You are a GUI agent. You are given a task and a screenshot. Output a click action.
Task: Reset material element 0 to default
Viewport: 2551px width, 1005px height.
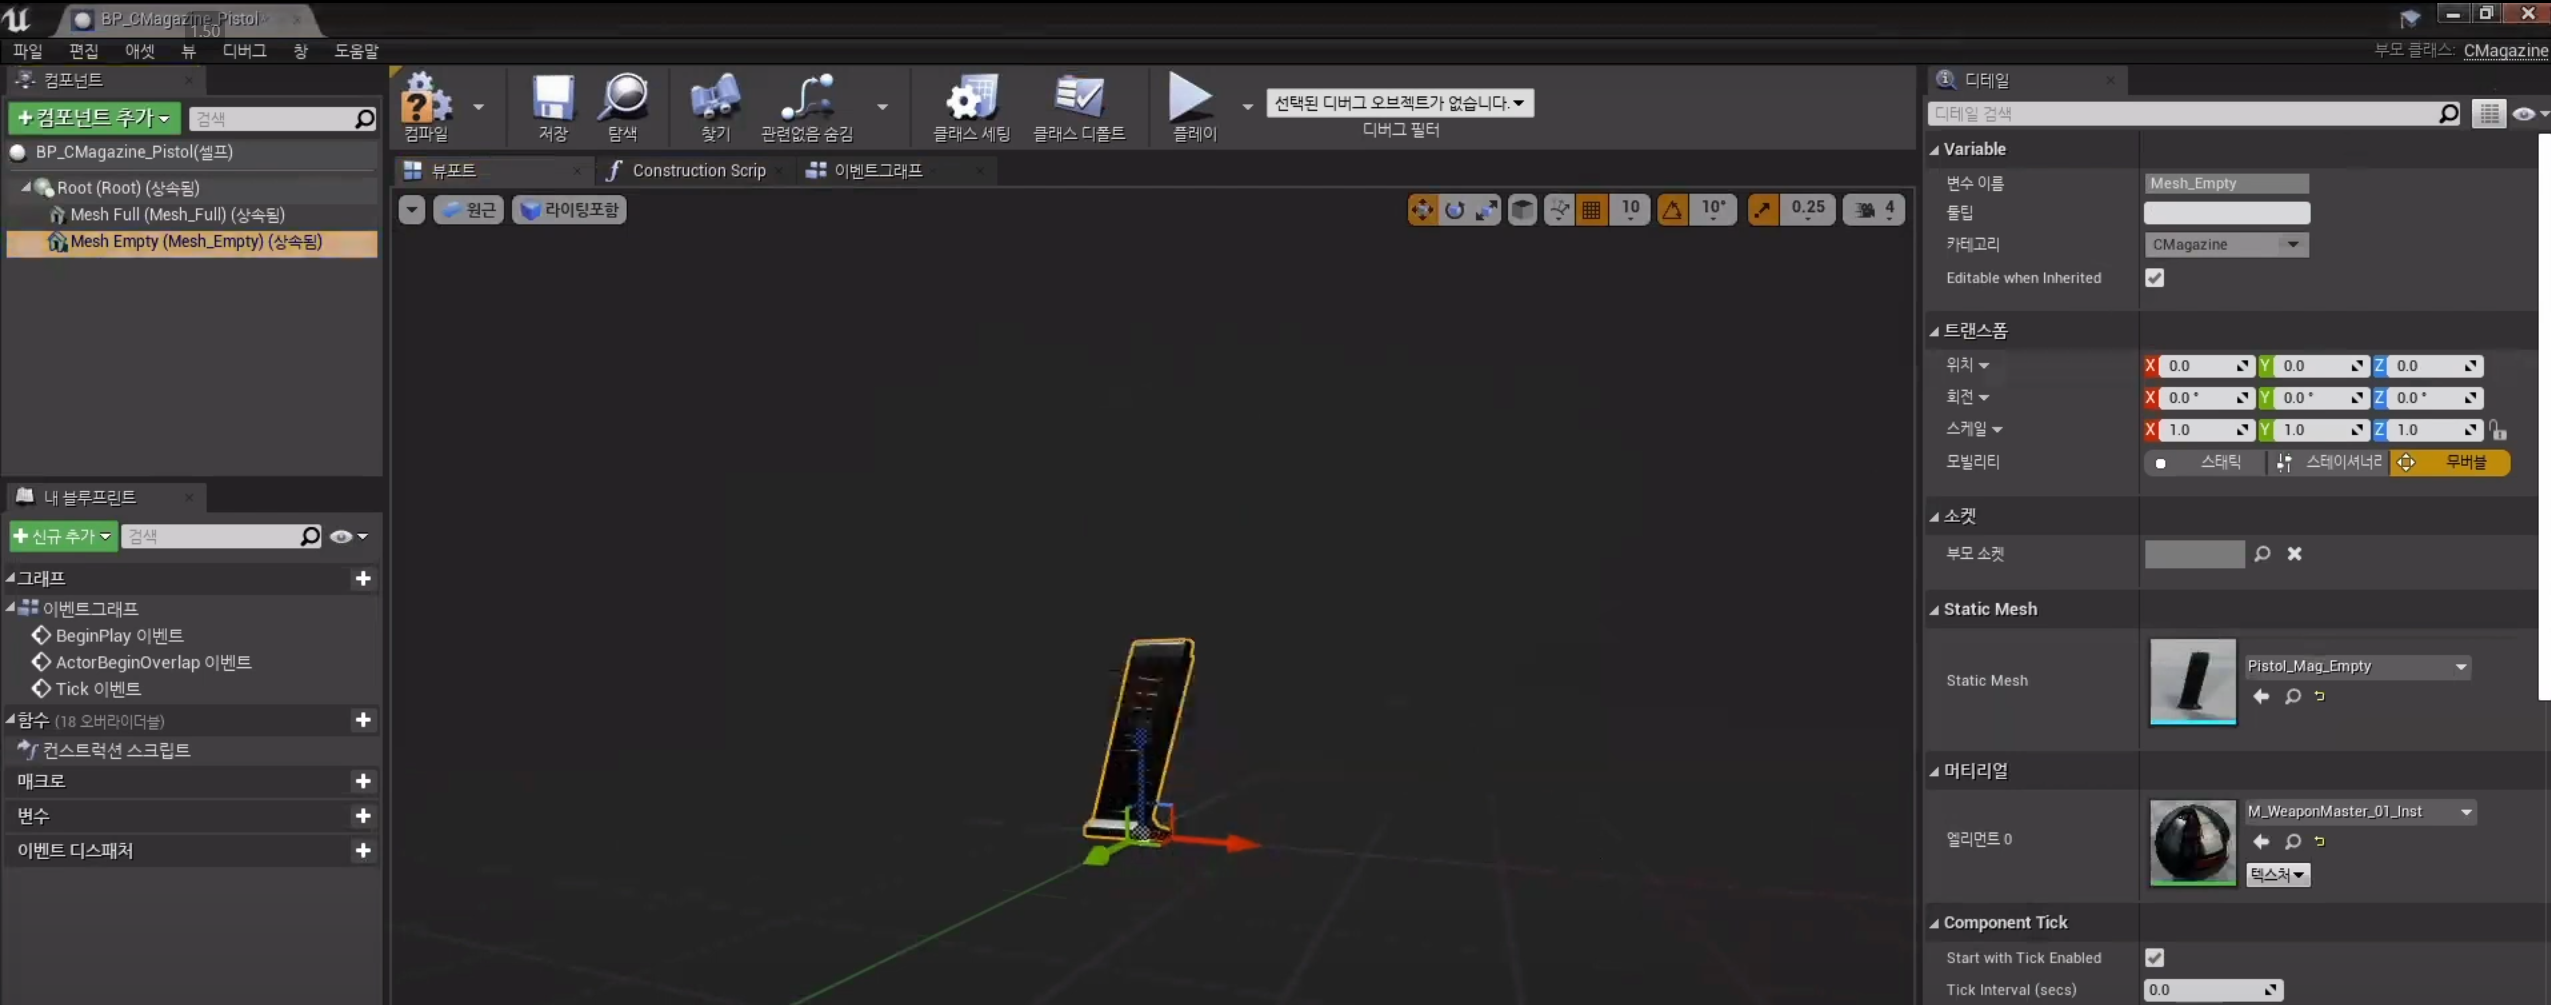[2320, 841]
